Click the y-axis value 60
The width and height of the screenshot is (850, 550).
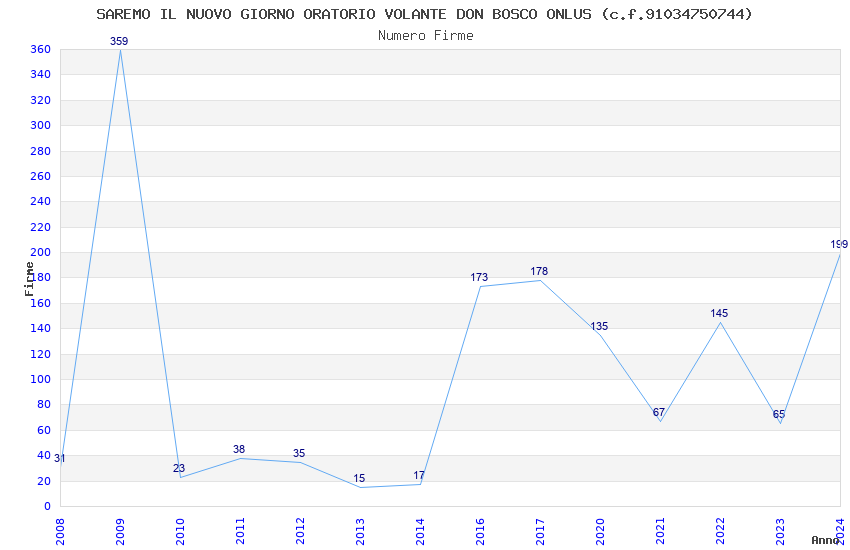coord(44,430)
